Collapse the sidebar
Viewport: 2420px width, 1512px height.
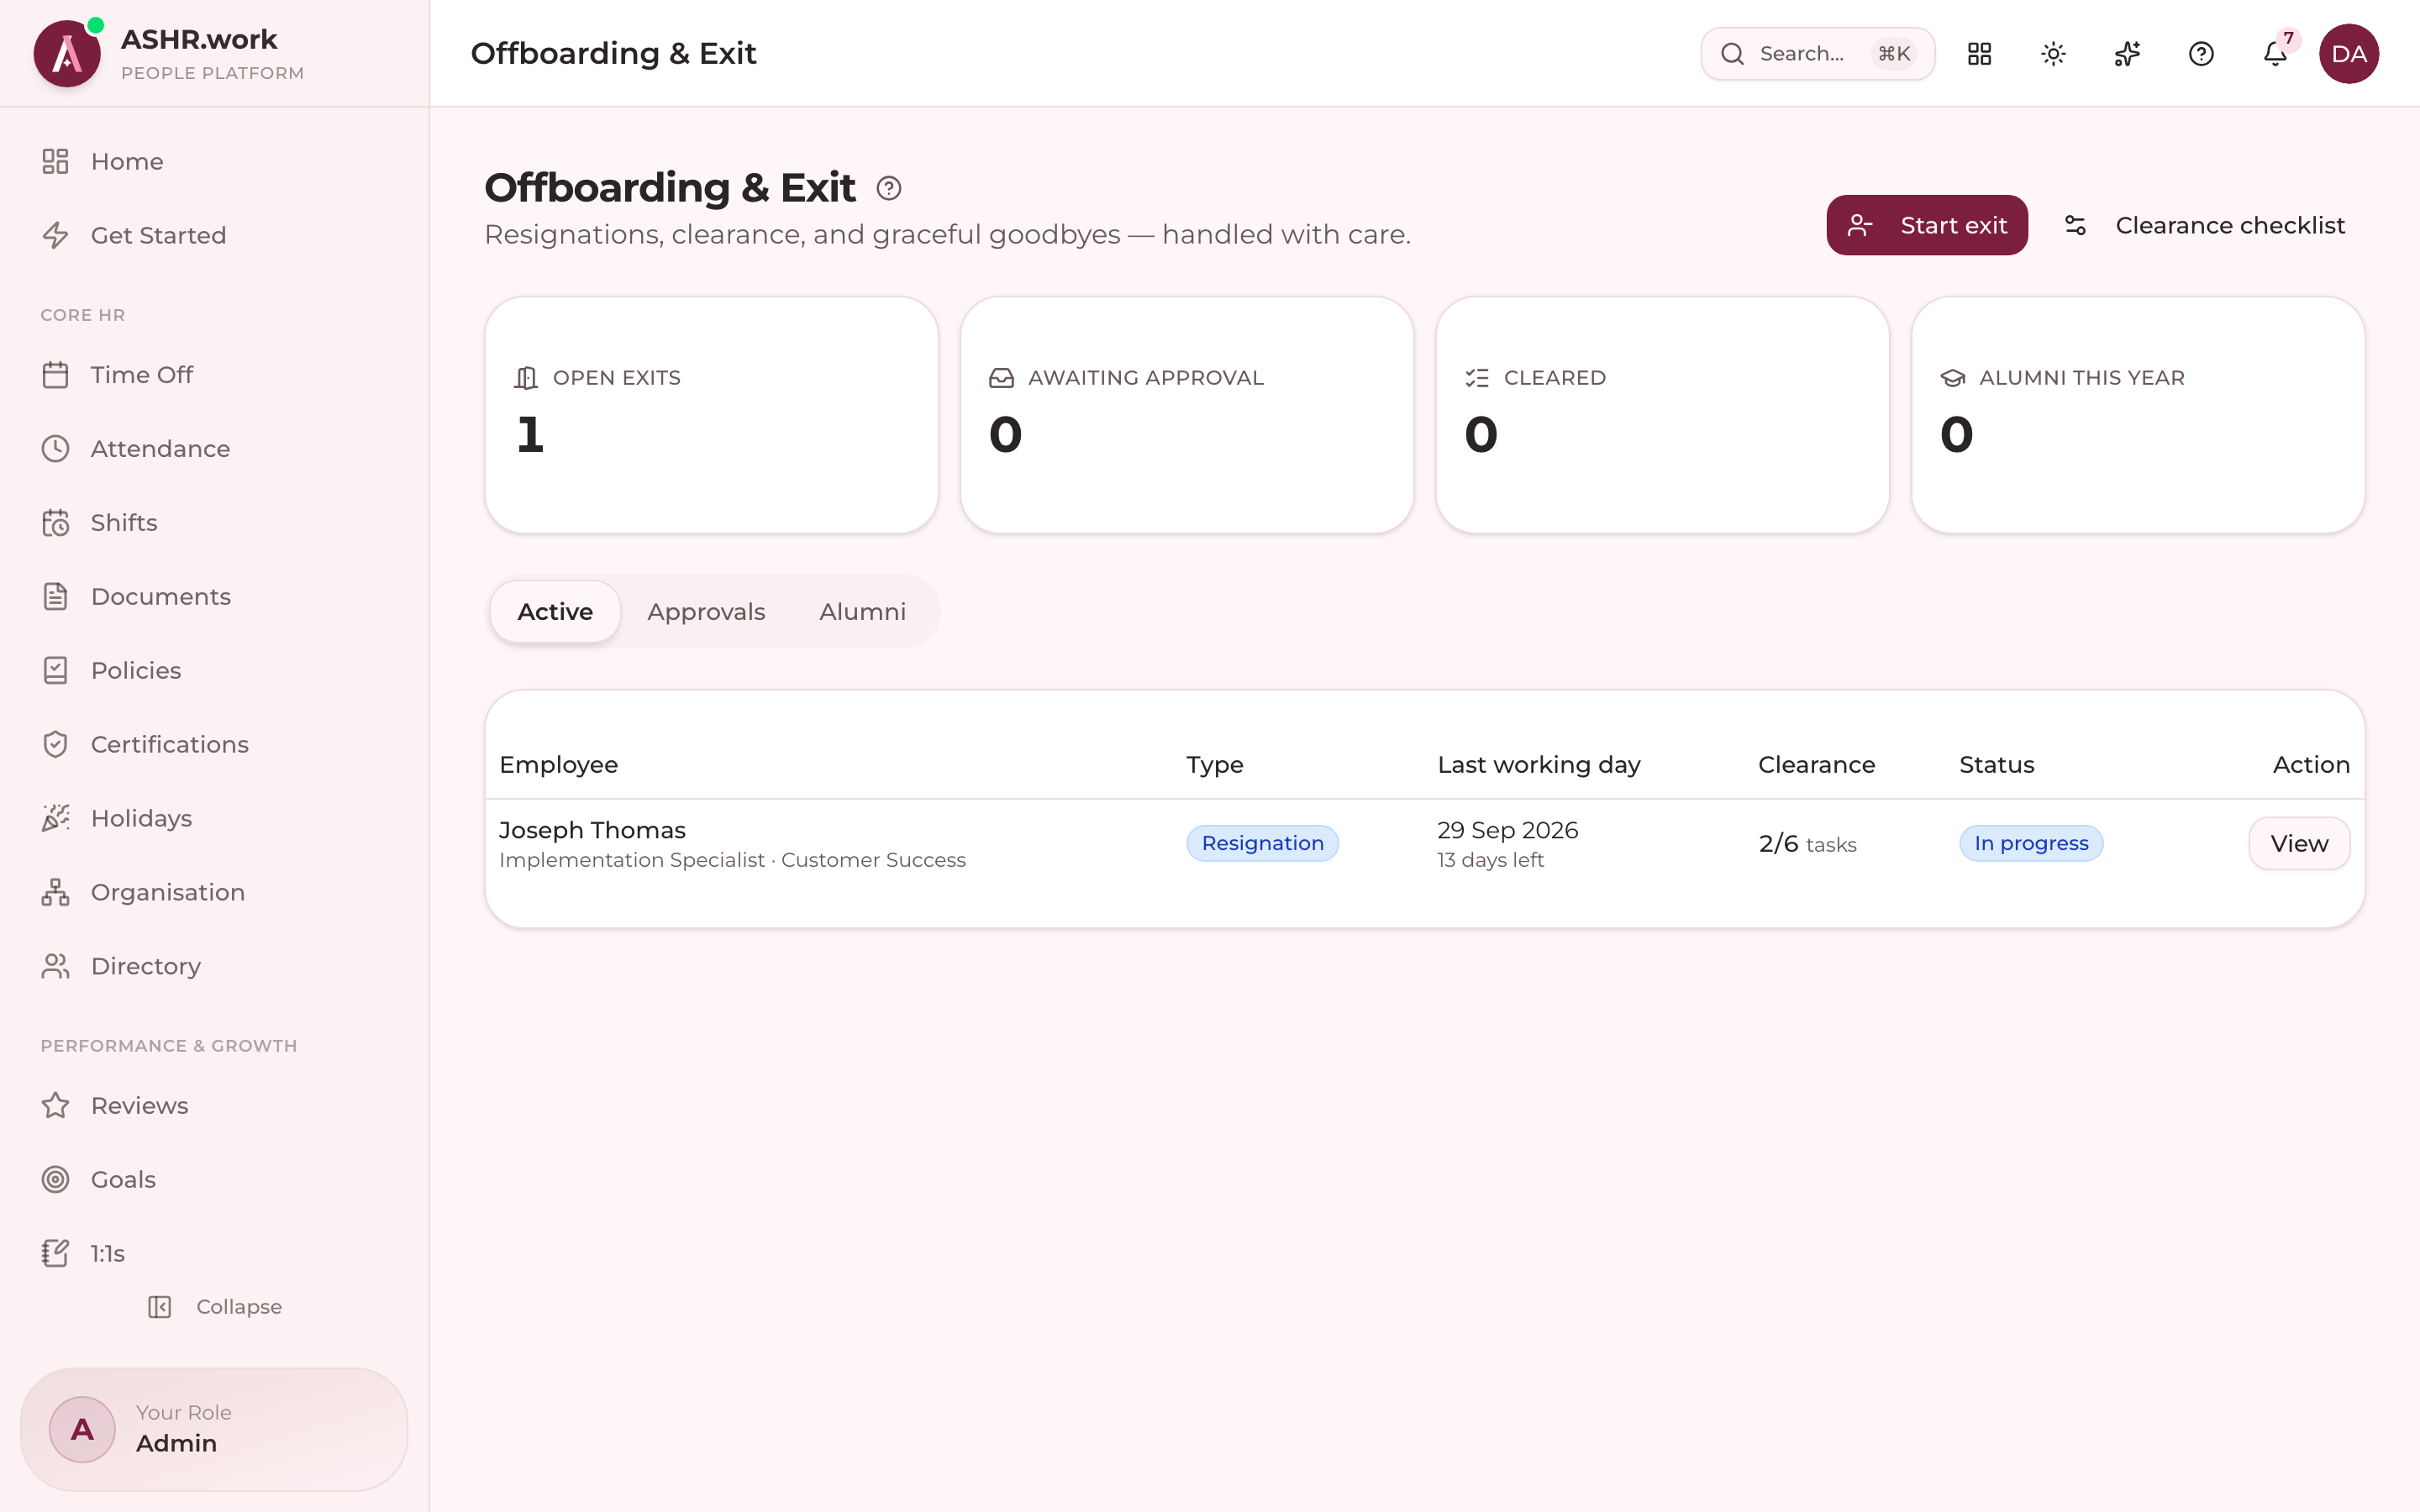[x=215, y=1307]
